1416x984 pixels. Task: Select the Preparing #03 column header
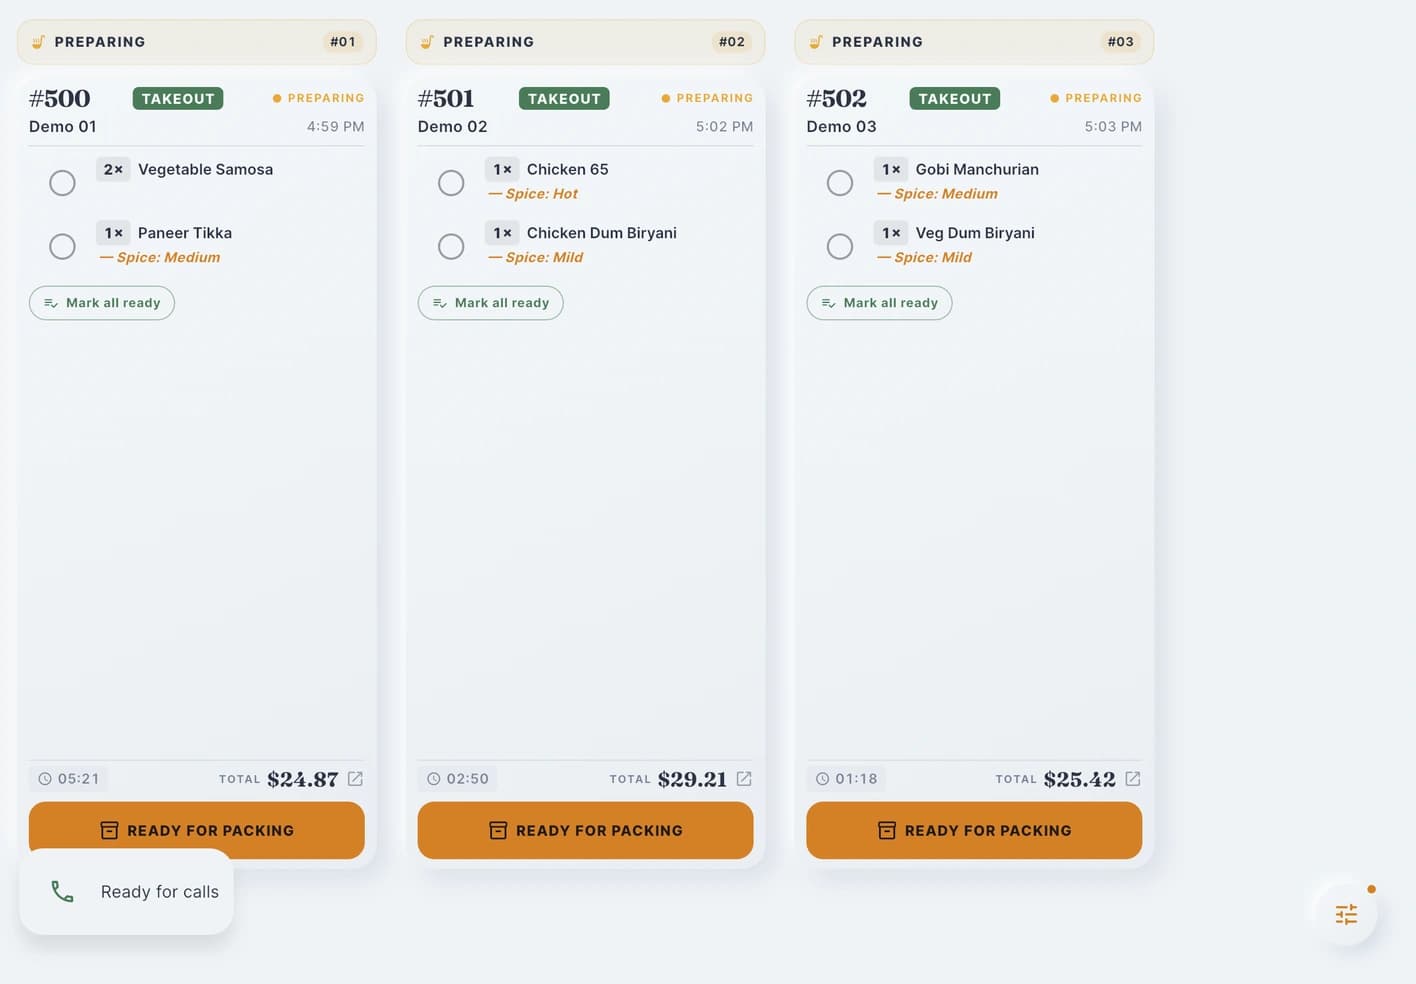[974, 42]
